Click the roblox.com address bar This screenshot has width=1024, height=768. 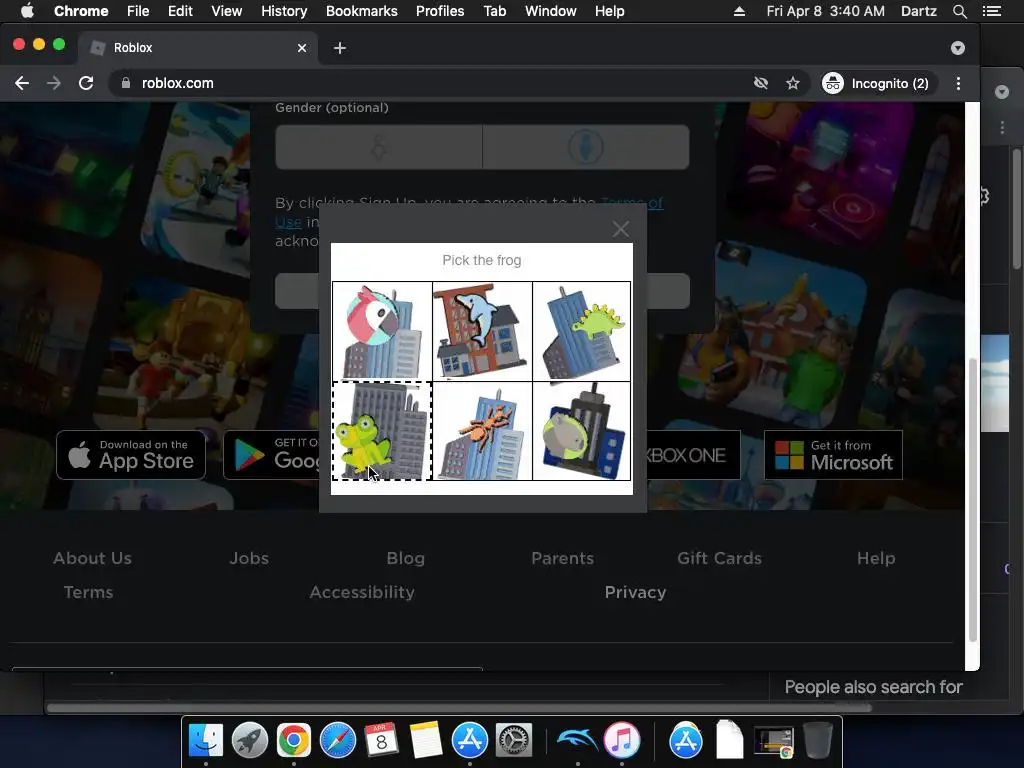(431, 83)
